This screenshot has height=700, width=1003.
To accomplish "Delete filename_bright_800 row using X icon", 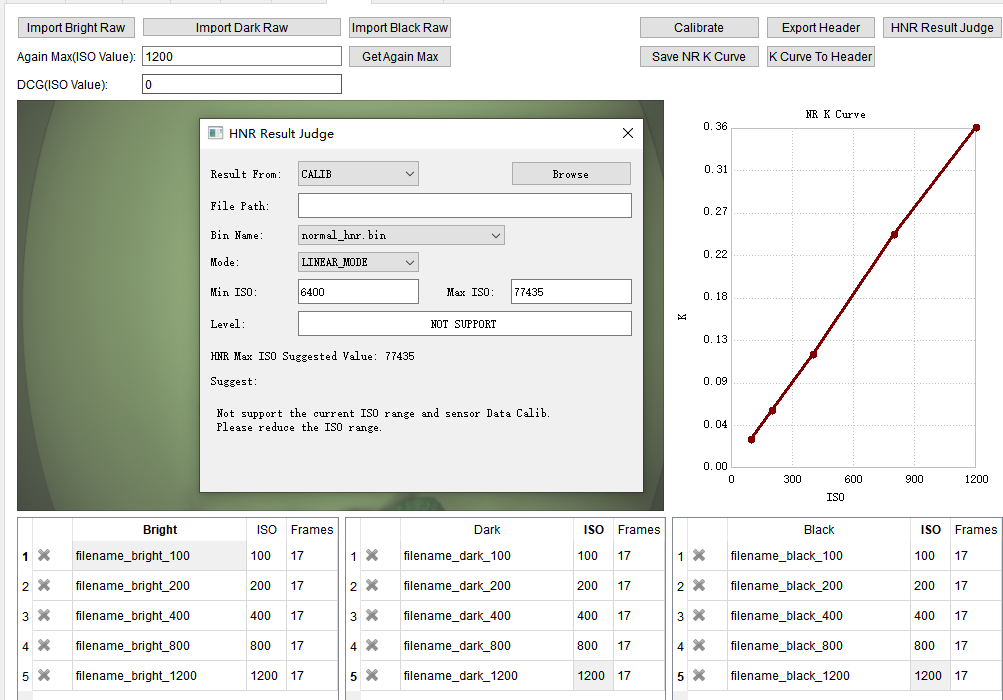I will pyautogui.click(x=44, y=646).
